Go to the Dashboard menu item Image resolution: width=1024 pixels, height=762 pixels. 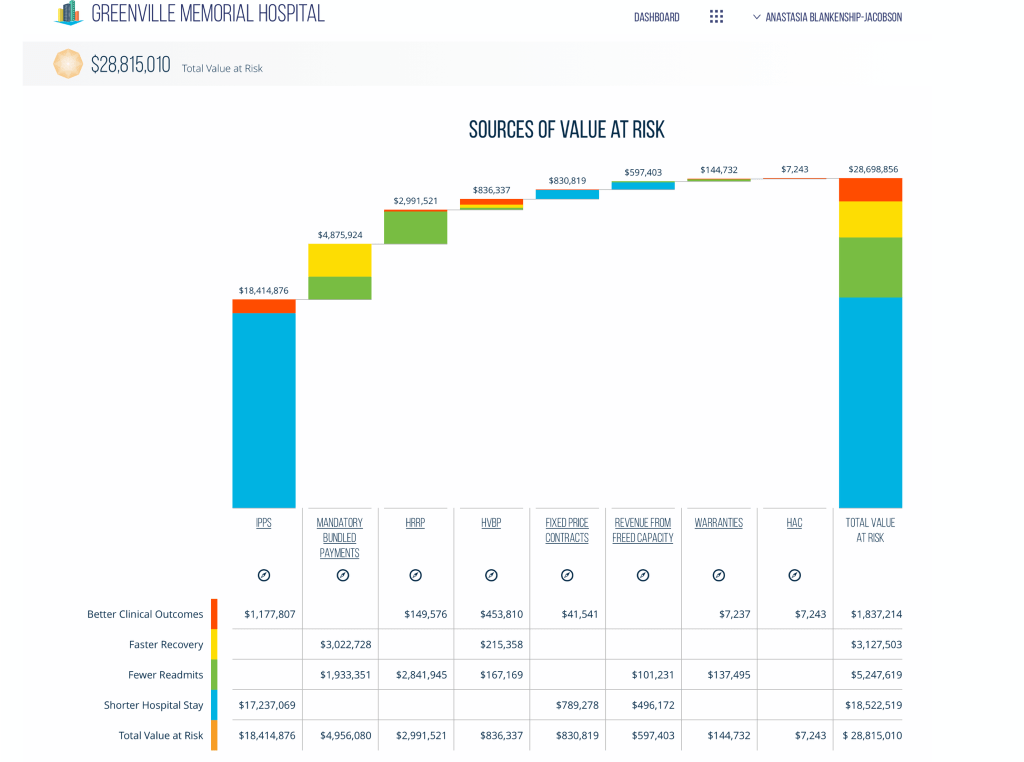coord(656,17)
